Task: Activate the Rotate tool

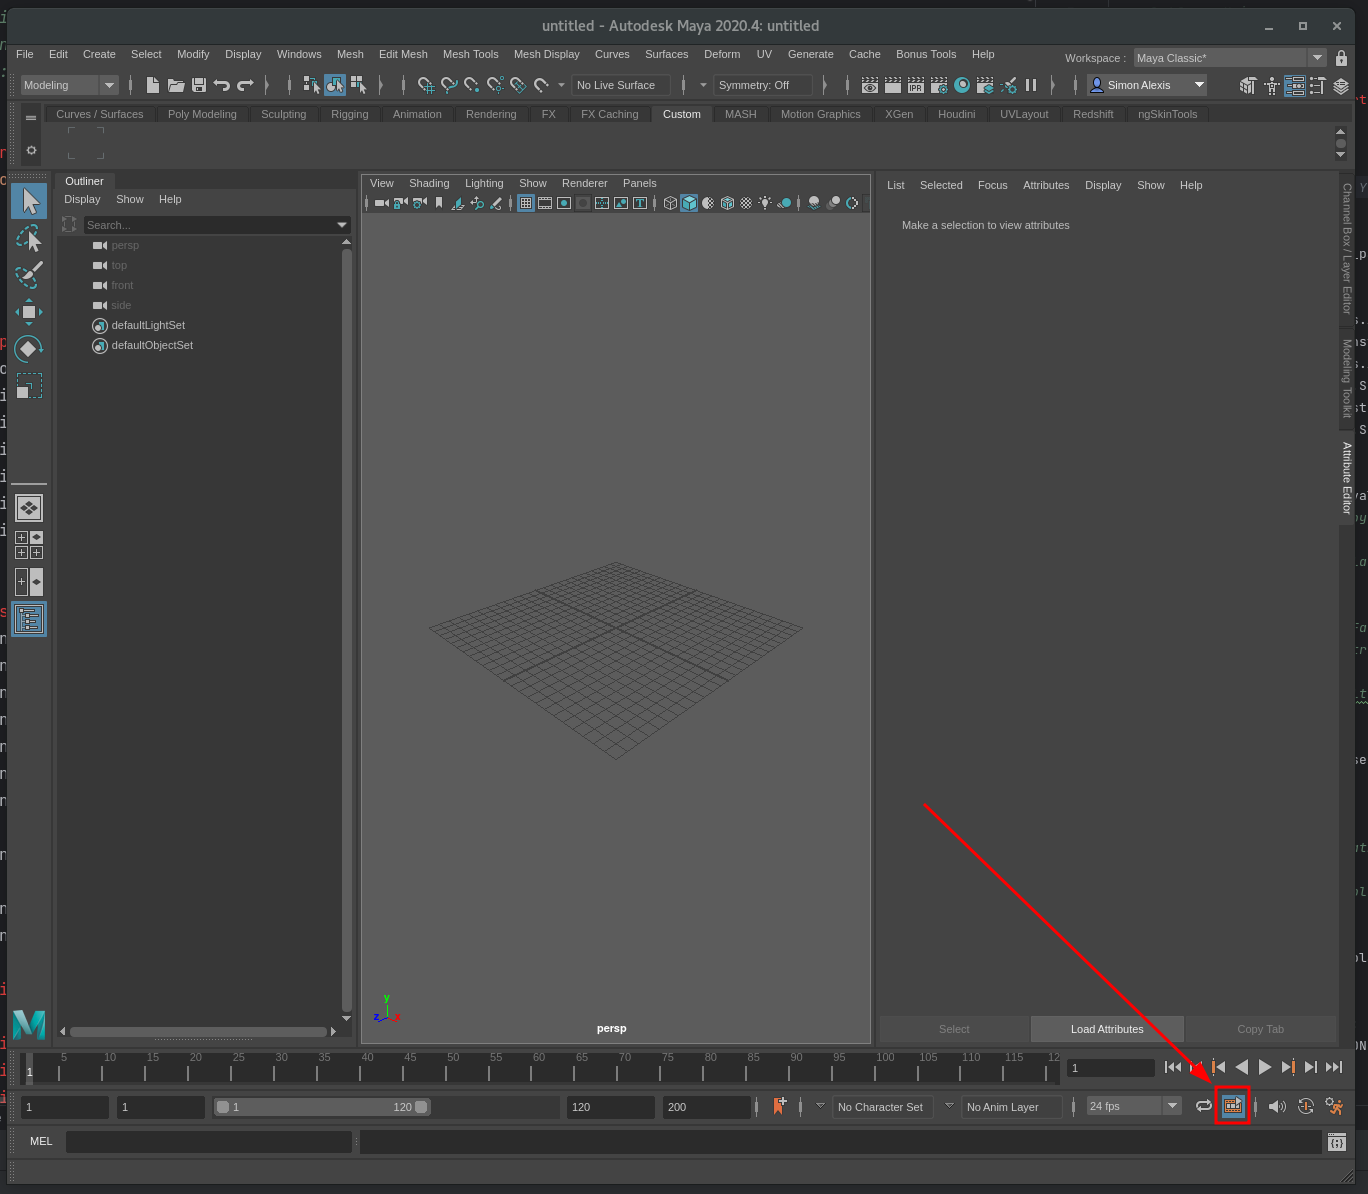Action: [29, 348]
